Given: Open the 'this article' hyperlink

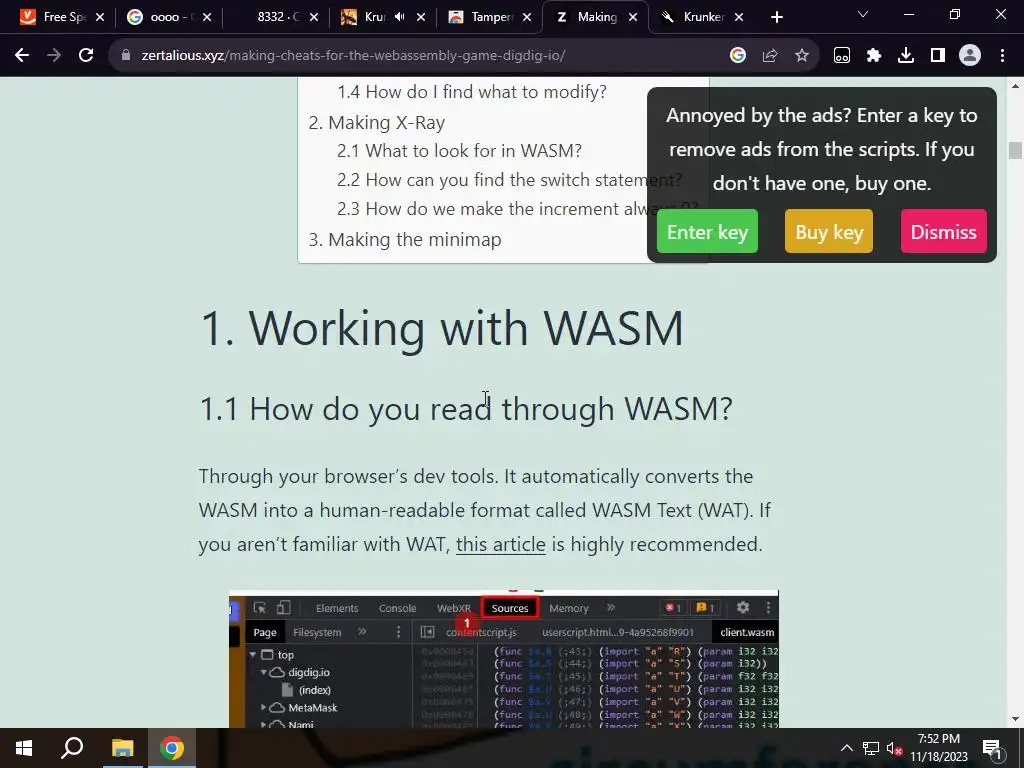Looking at the screenshot, I should [x=500, y=544].
